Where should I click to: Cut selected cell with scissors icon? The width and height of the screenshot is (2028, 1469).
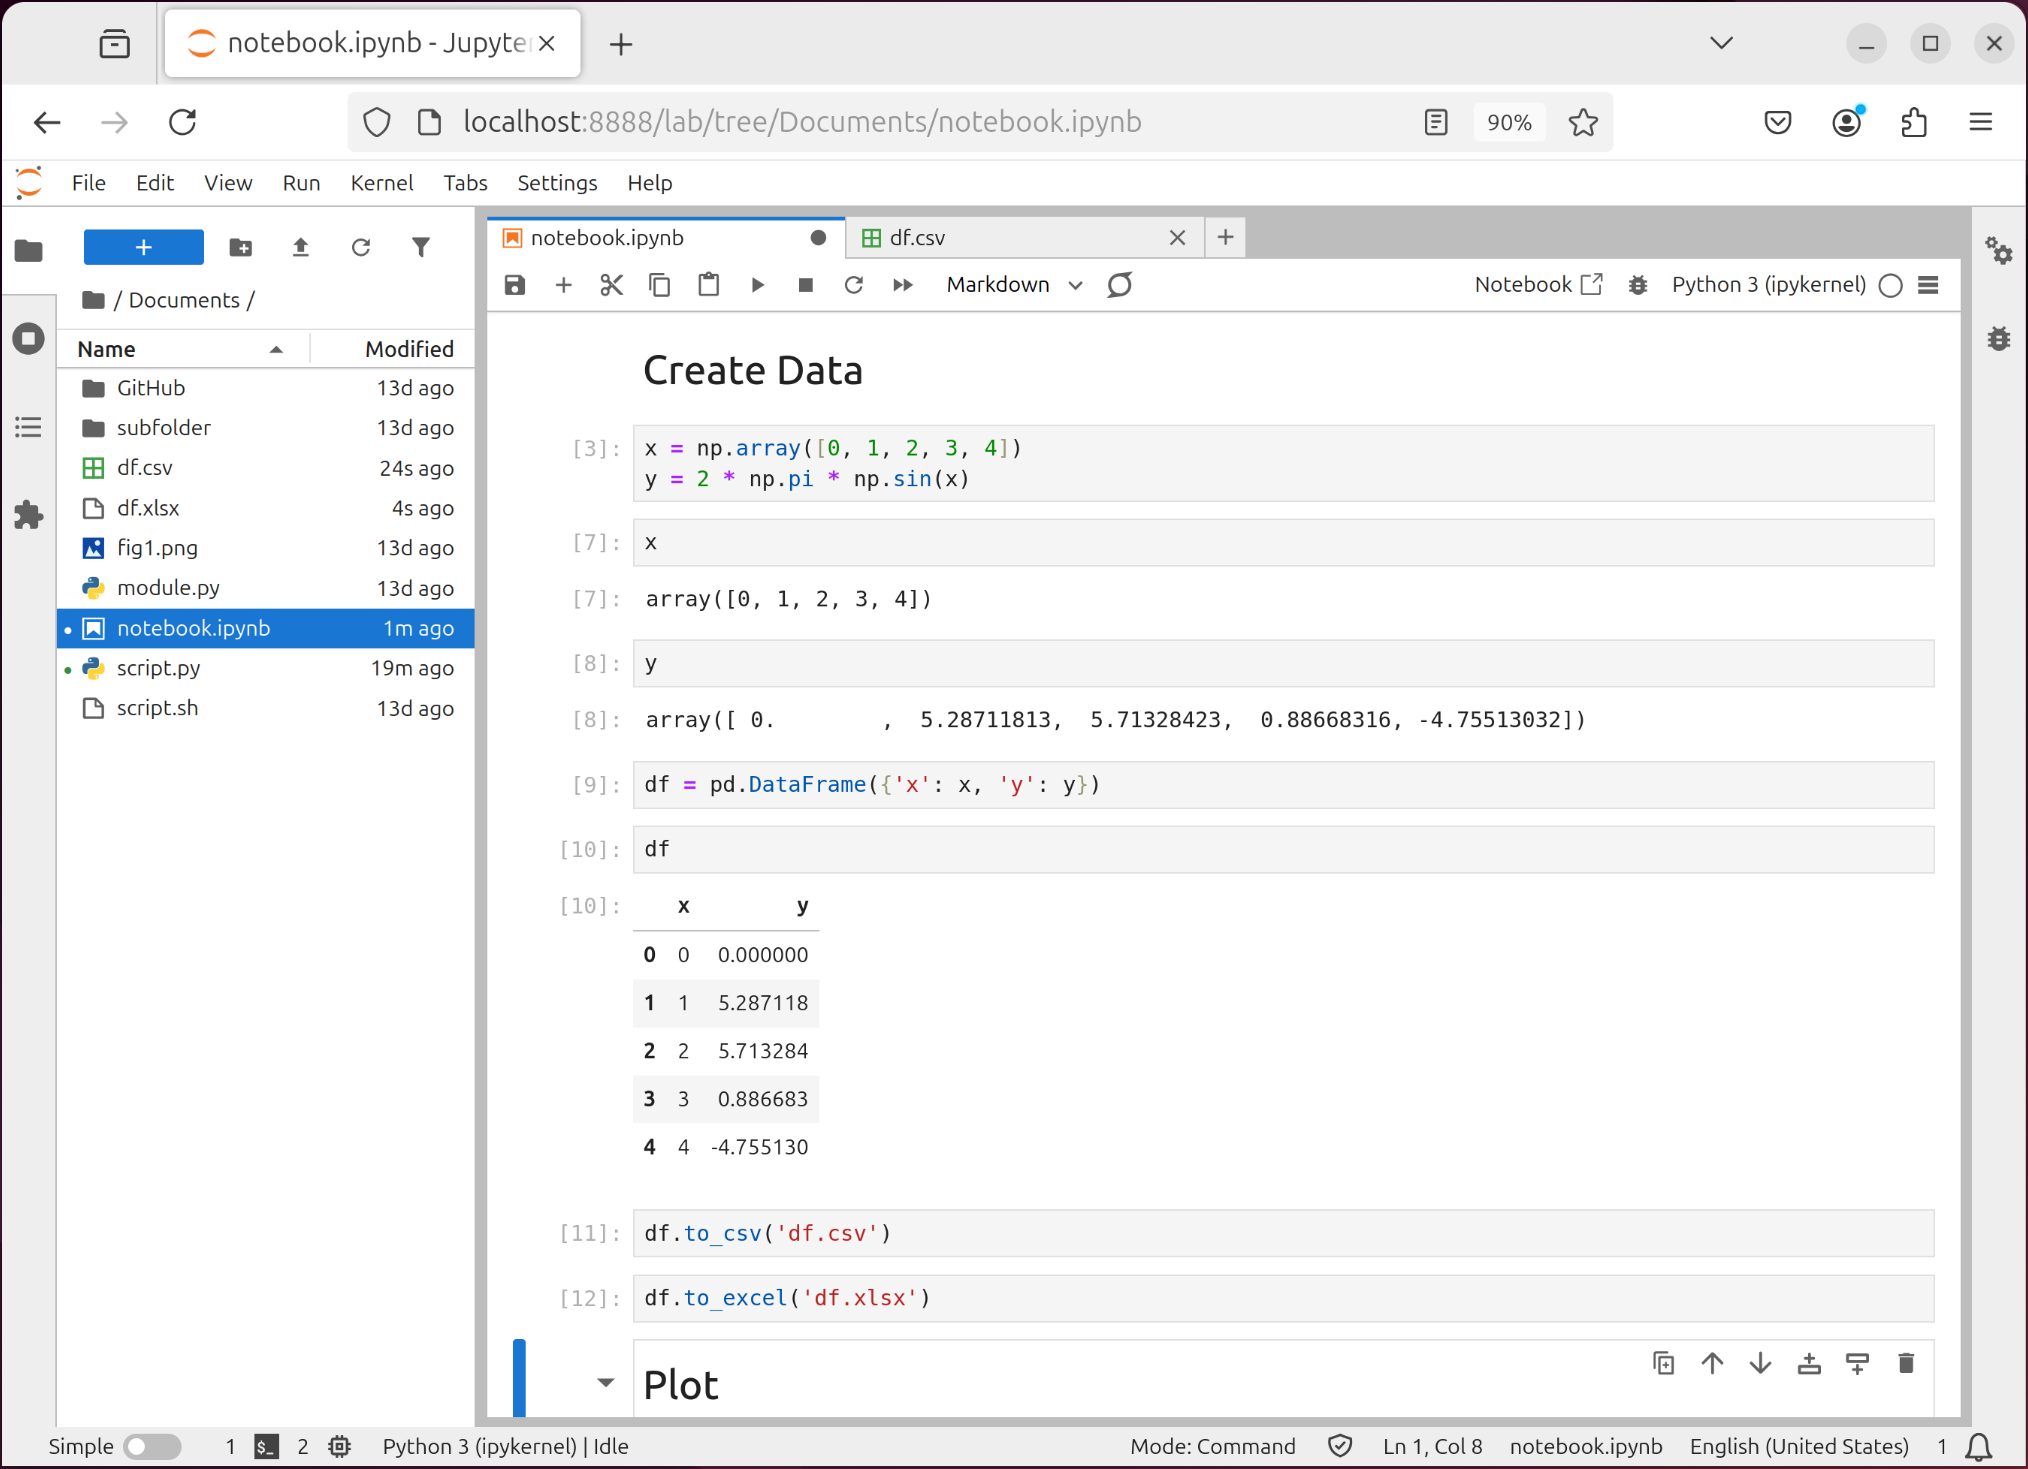pyautogui.click(x=611, y=285)
